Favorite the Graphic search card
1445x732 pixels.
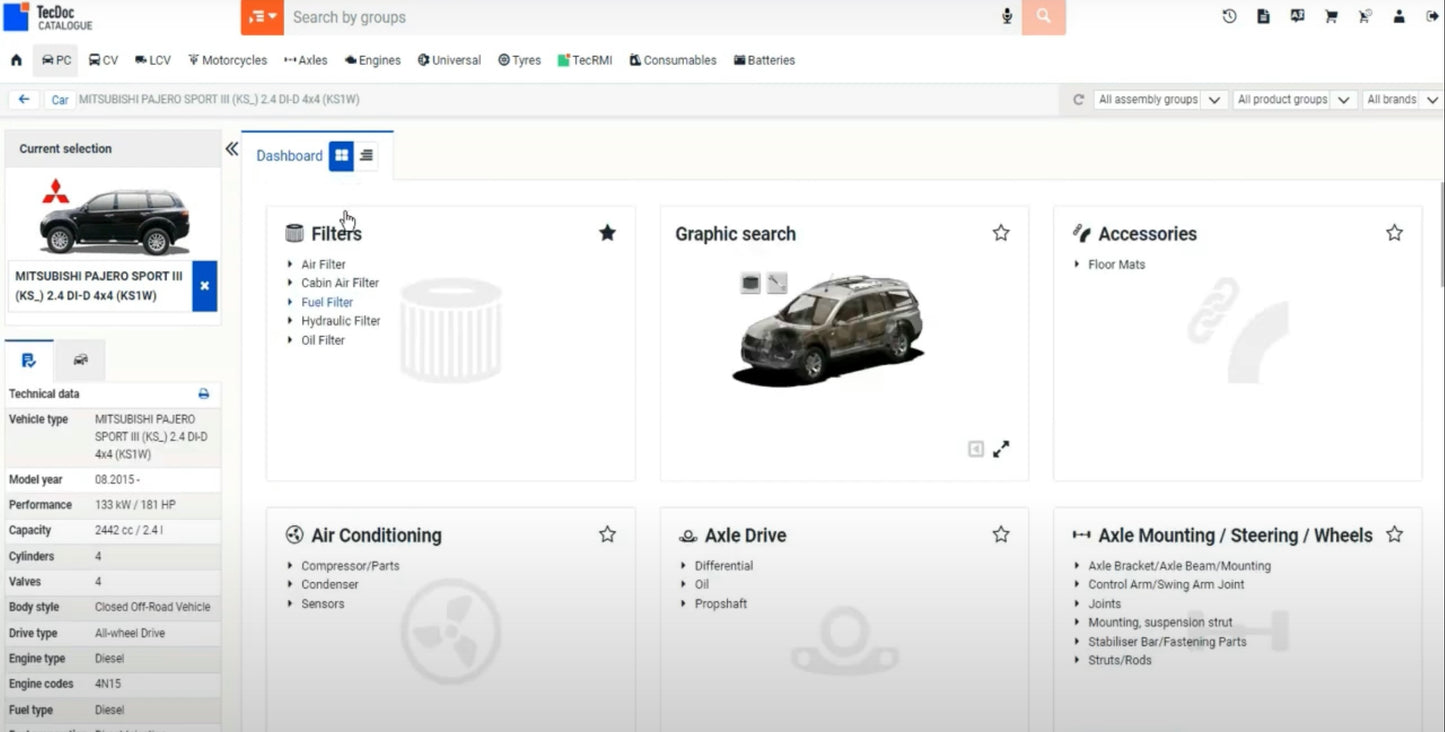pyautogui.click(x=1001, y=233)
